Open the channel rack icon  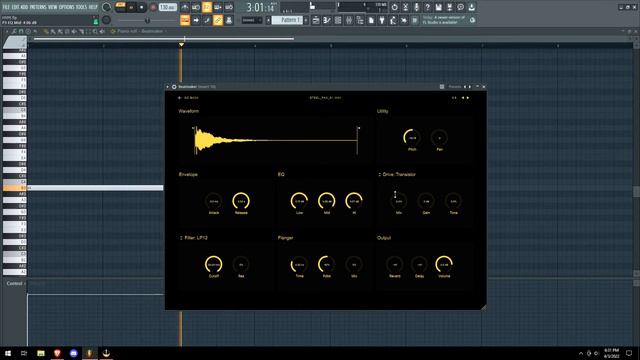click(x=338, y=20)
